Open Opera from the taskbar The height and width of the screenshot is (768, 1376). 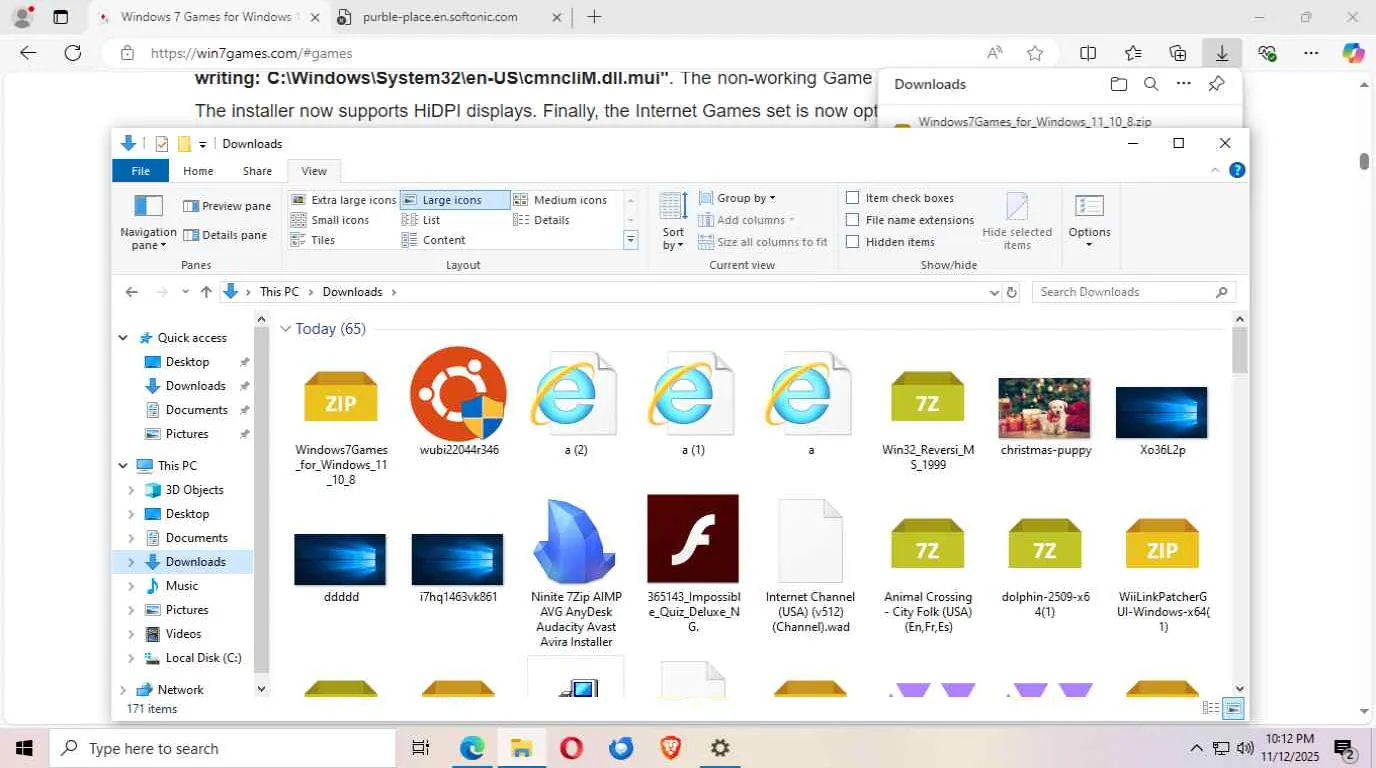(x=571, y=748)
